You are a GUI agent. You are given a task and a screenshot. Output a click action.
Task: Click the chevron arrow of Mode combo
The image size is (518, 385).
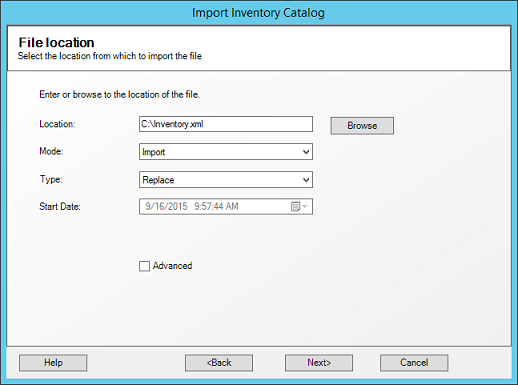click(306, 152)
